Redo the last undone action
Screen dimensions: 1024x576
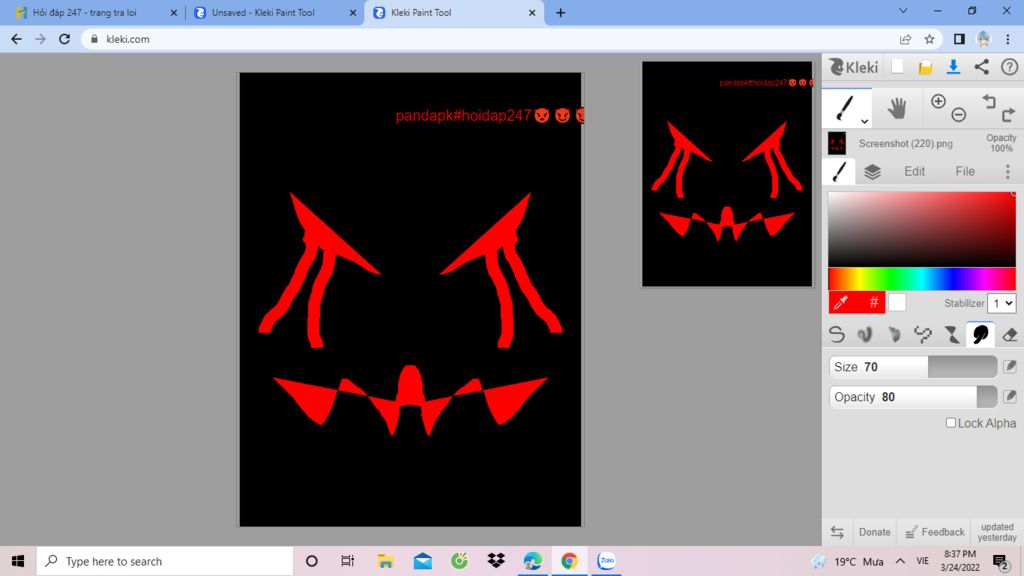coord(1008,115)
